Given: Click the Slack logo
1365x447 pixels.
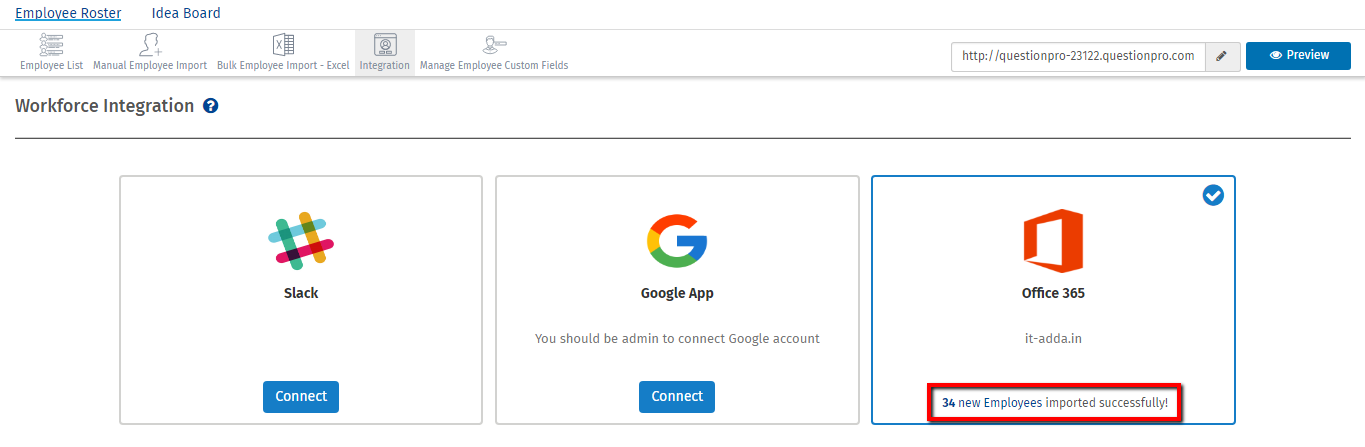Looking at the screenshot, I should 301,240.
